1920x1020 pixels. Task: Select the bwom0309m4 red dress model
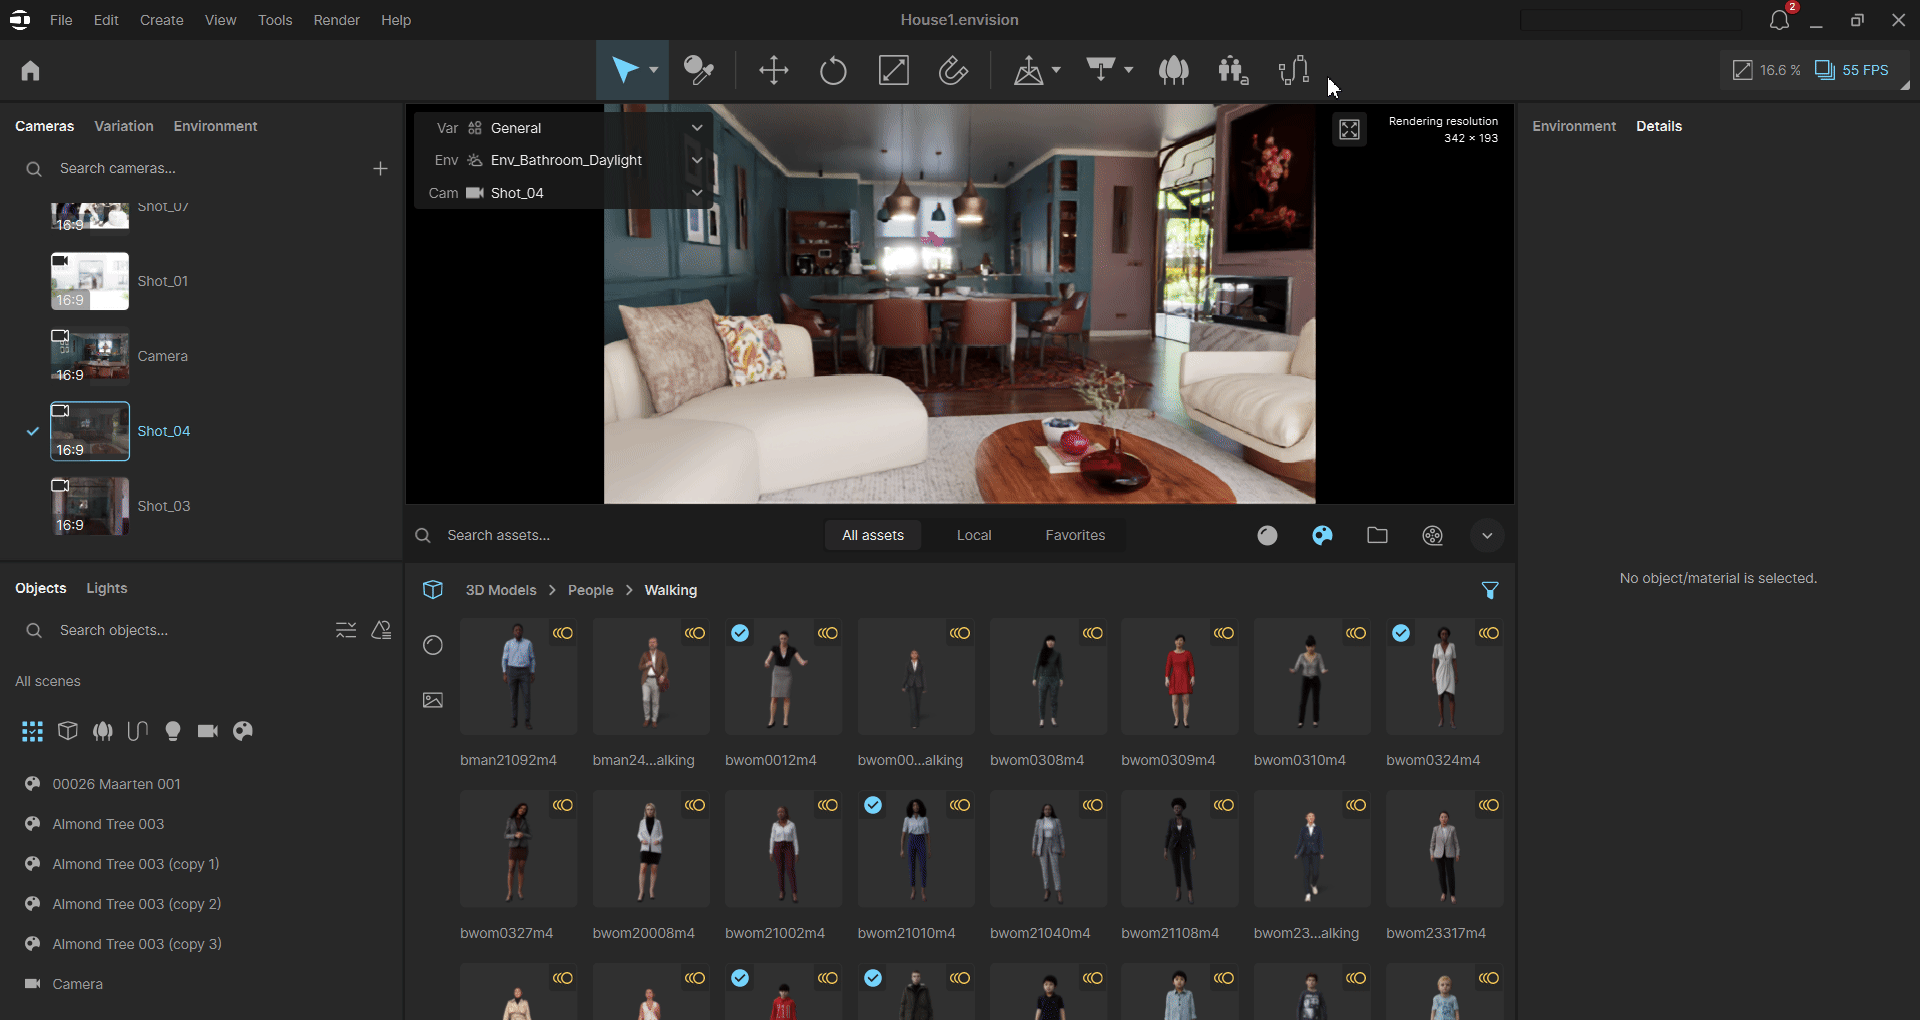point(1179,677)
